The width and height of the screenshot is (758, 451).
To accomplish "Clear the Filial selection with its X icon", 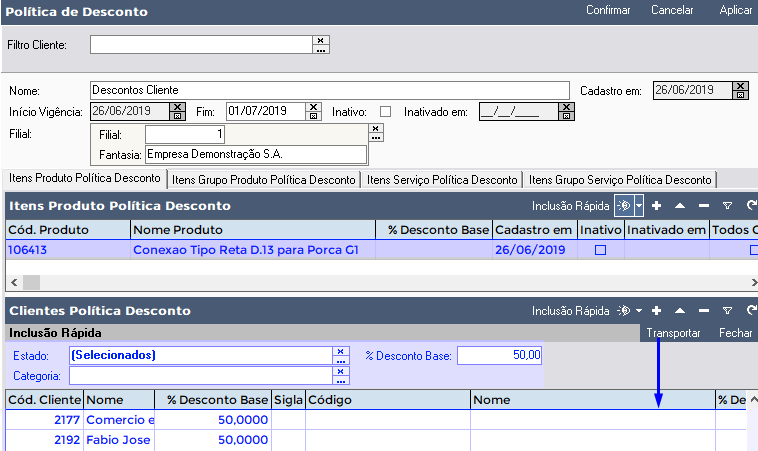I will [x=376, y=128].
